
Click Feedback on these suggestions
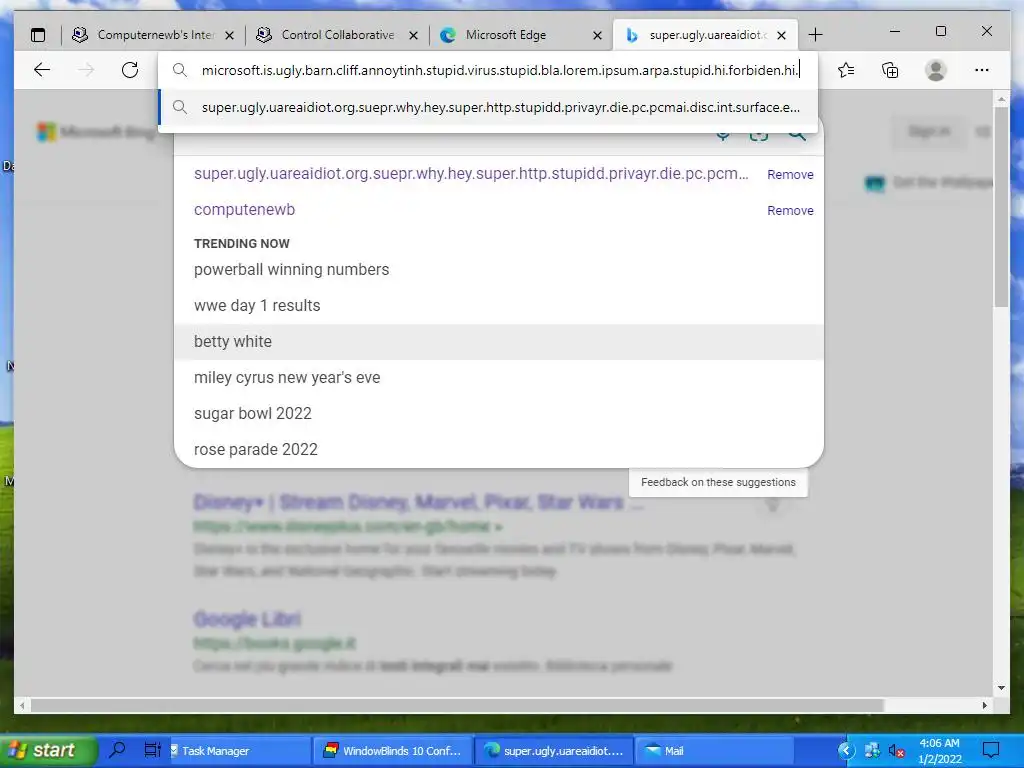[718, 482]
